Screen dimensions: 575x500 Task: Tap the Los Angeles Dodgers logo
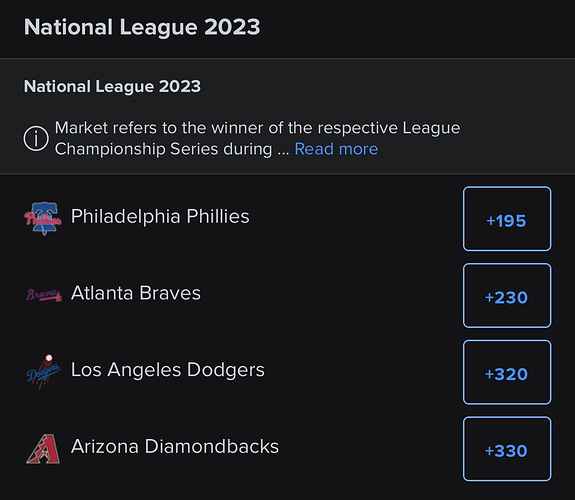tap(43, 372)
